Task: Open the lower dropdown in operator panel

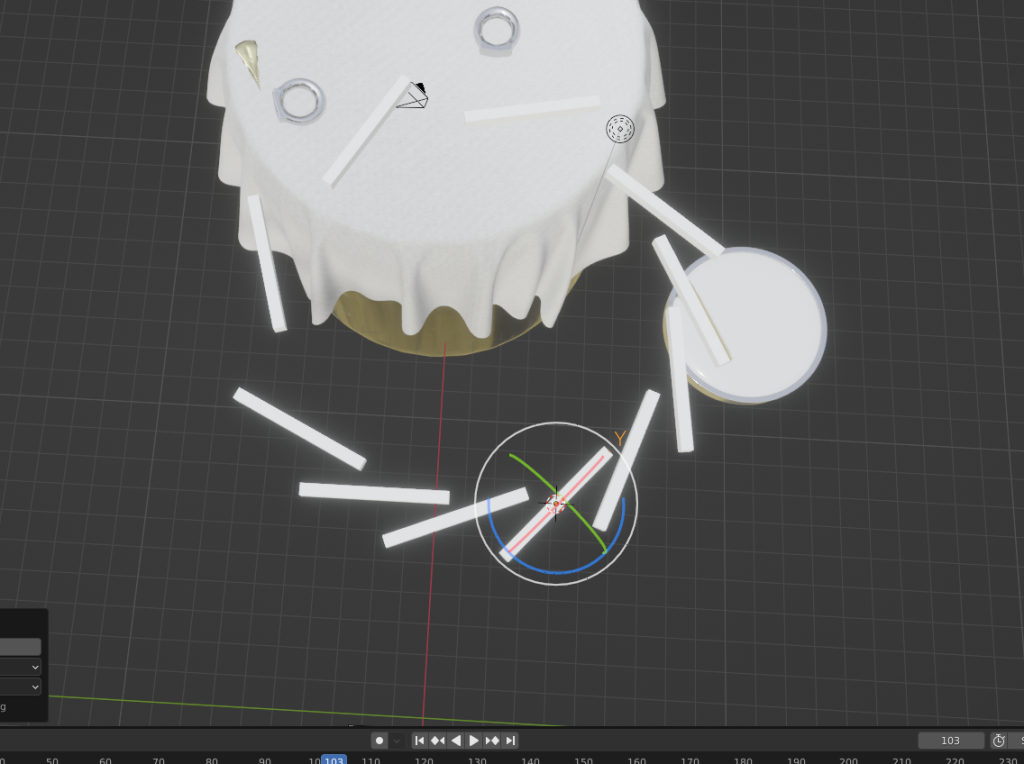Action: [20, 687]
